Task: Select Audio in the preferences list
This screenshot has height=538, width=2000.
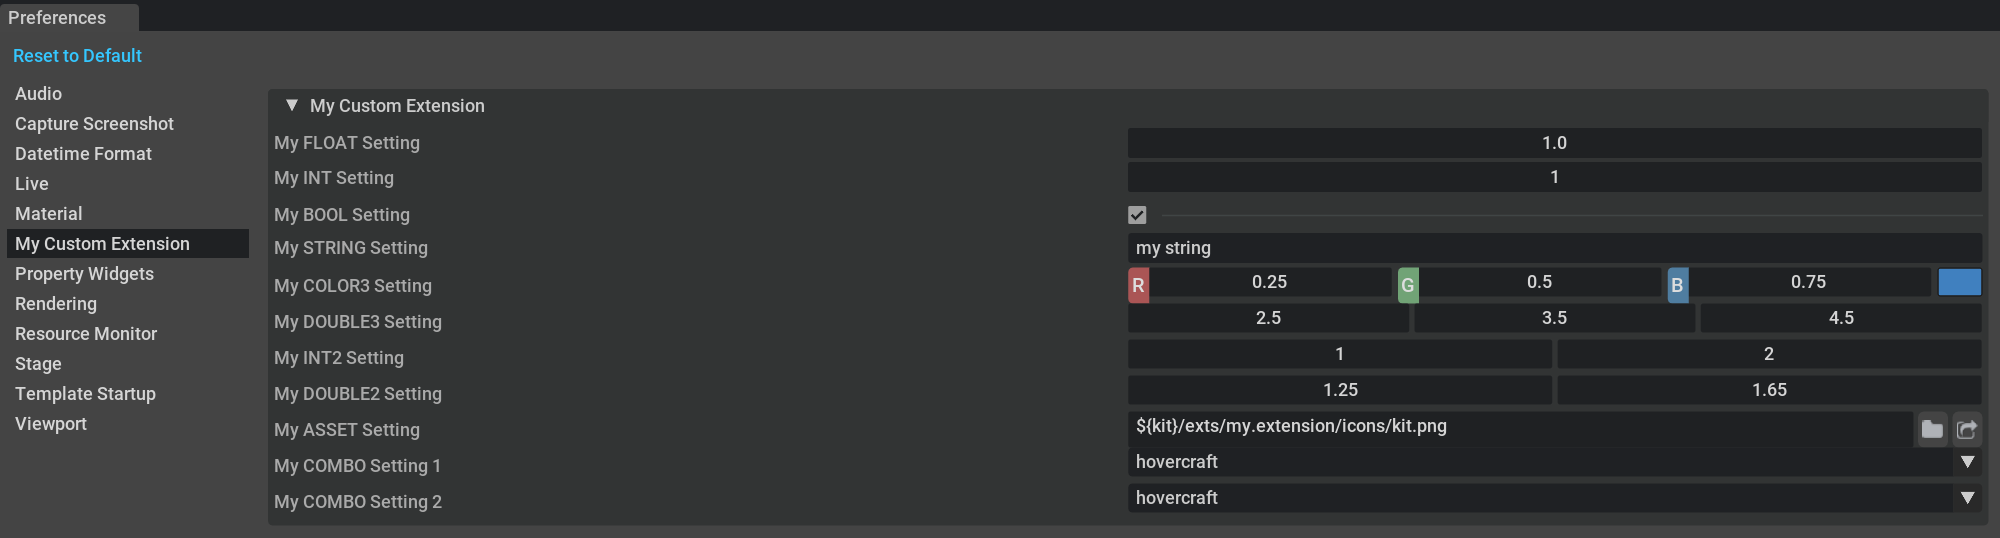Action: click(38, 94)
